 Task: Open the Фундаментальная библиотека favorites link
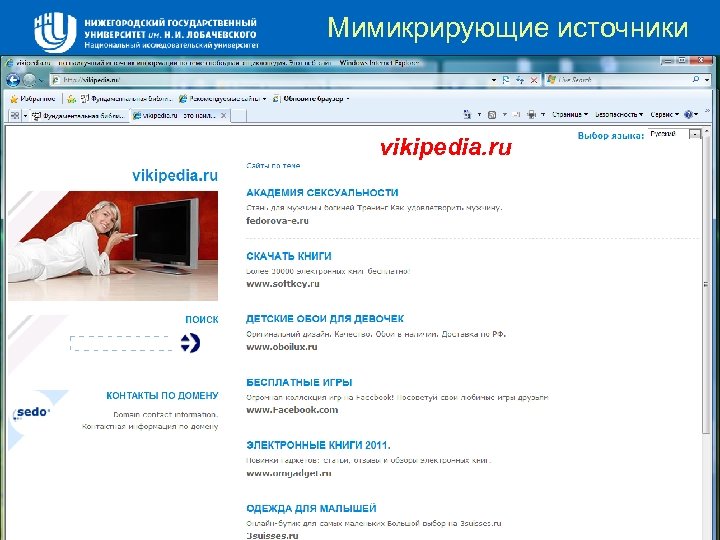coord(126,99)
